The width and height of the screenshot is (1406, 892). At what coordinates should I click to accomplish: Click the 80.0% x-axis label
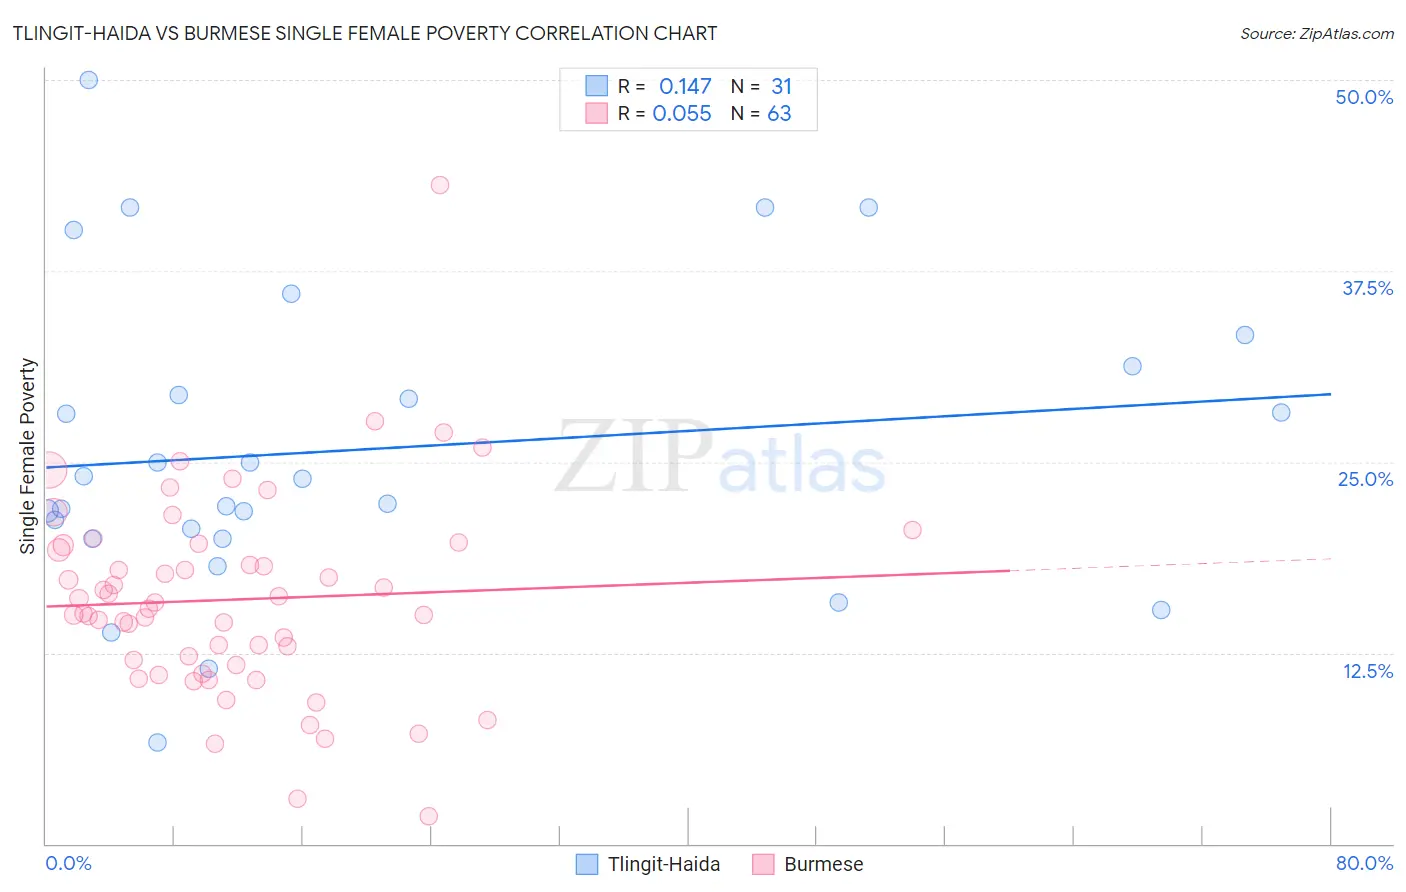coord(1364,863)
